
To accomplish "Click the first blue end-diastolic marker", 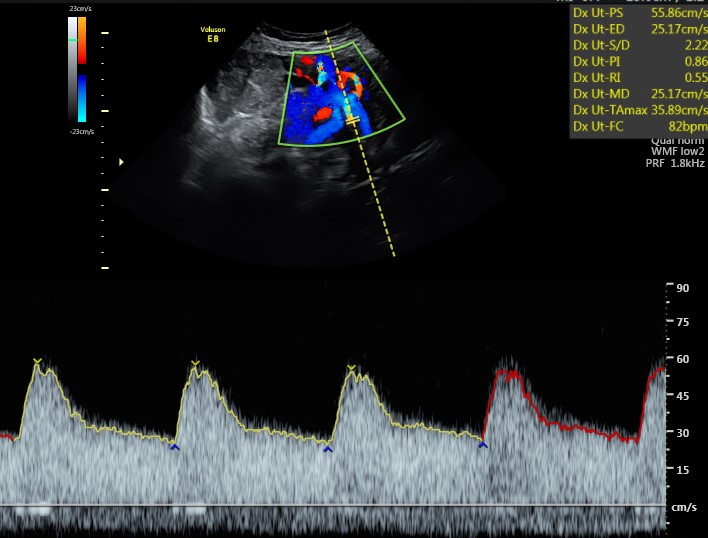I will pyautogui.click(x=174, y=447).
